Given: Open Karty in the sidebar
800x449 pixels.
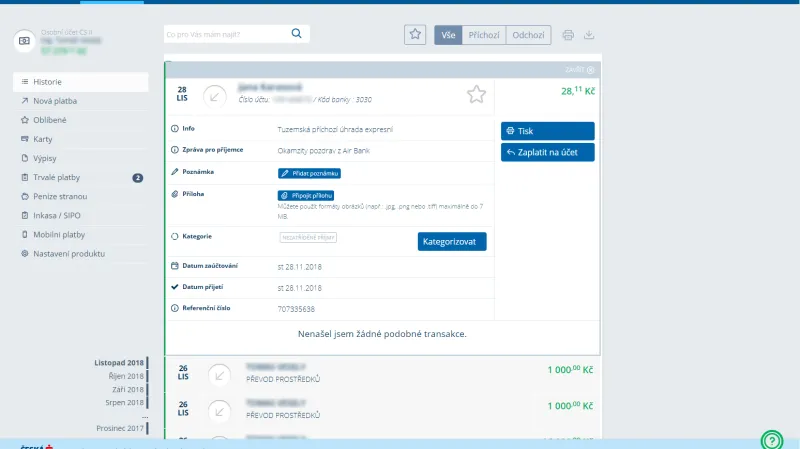Looking at the screenshot, I should tap(81, 139).
